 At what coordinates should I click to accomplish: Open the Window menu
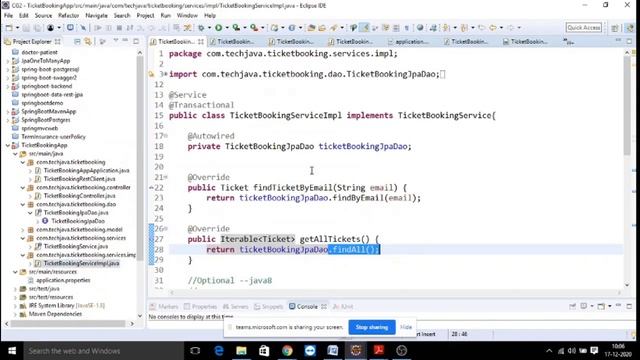187,16
